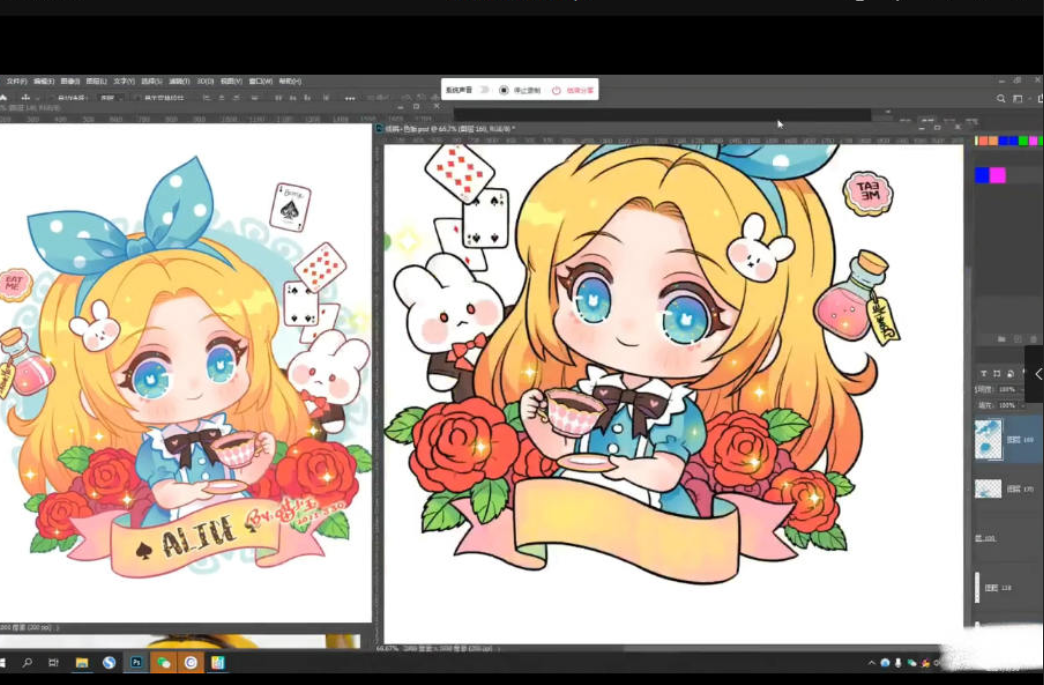Open the 文字(Y) menu
Screen dimensions: 1044x685
(x=124, y=81)
